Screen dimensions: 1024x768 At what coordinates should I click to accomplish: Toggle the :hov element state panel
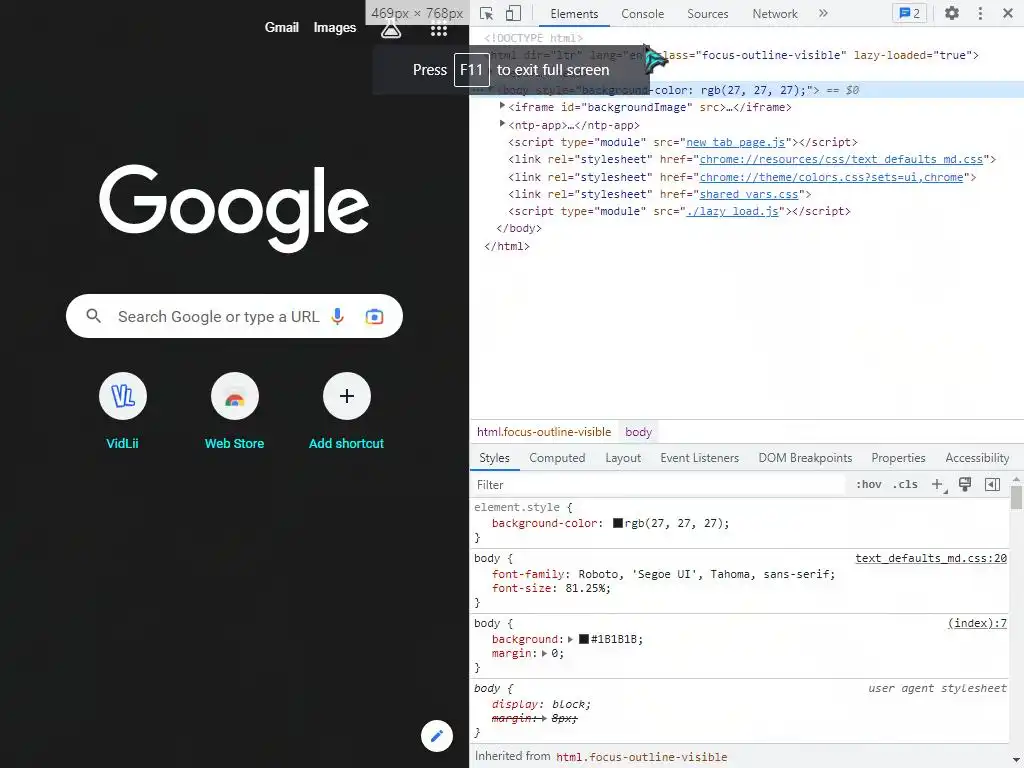869,485
